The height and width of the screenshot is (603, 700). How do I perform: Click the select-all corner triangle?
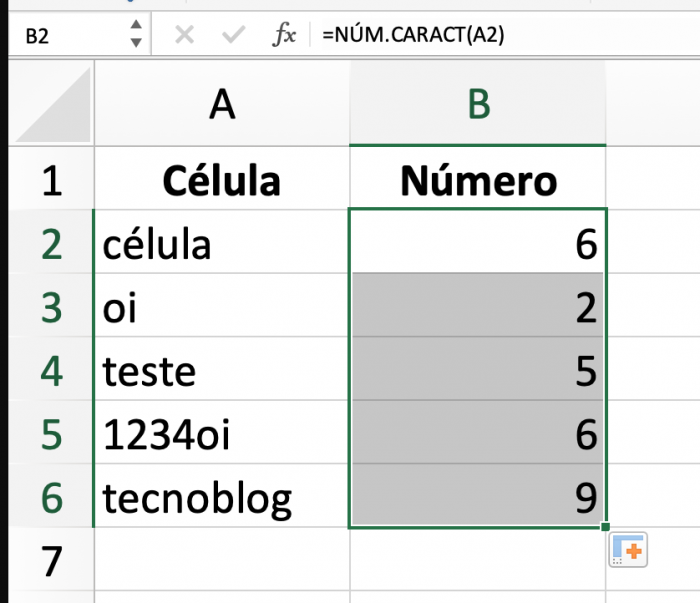tap(54, 105)
